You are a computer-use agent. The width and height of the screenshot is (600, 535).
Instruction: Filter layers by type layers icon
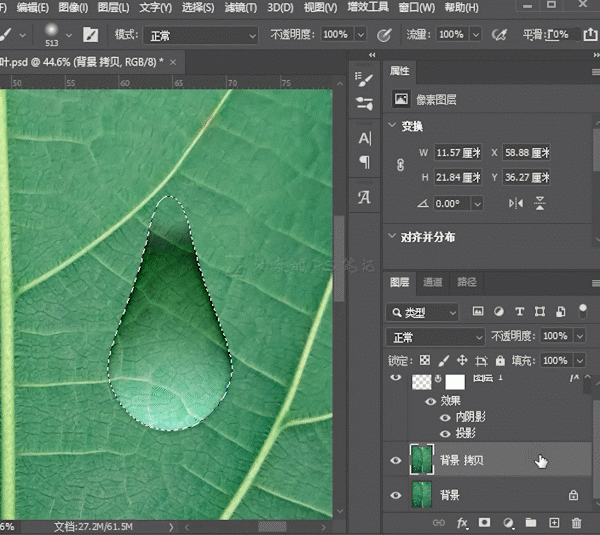(519, 312)
